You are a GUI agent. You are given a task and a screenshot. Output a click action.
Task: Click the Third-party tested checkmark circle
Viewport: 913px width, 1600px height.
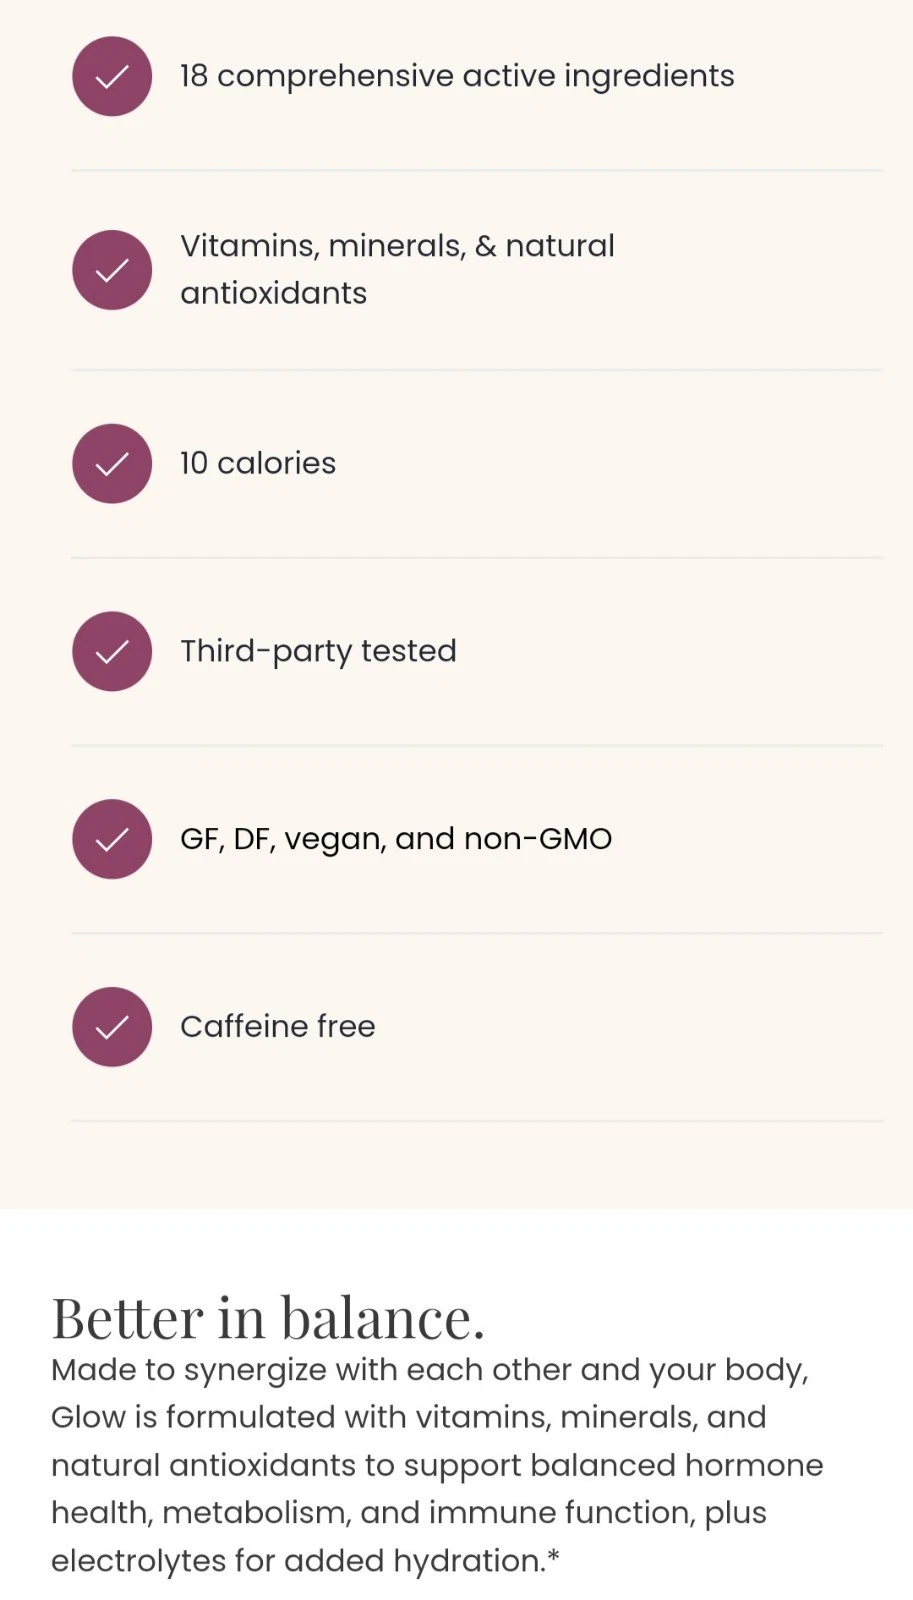112,651
